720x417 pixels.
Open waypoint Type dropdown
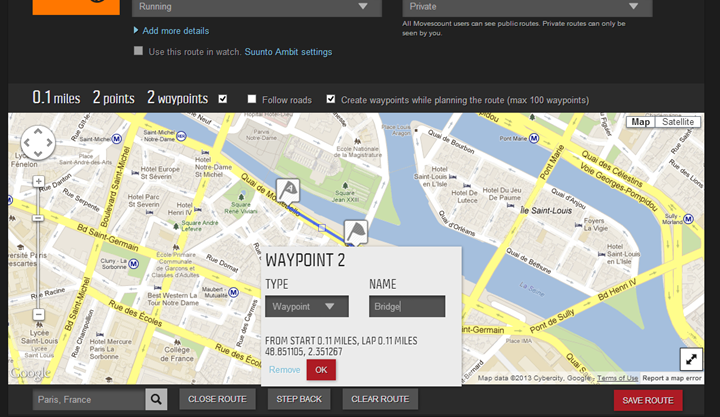click(x=307, y=306)
